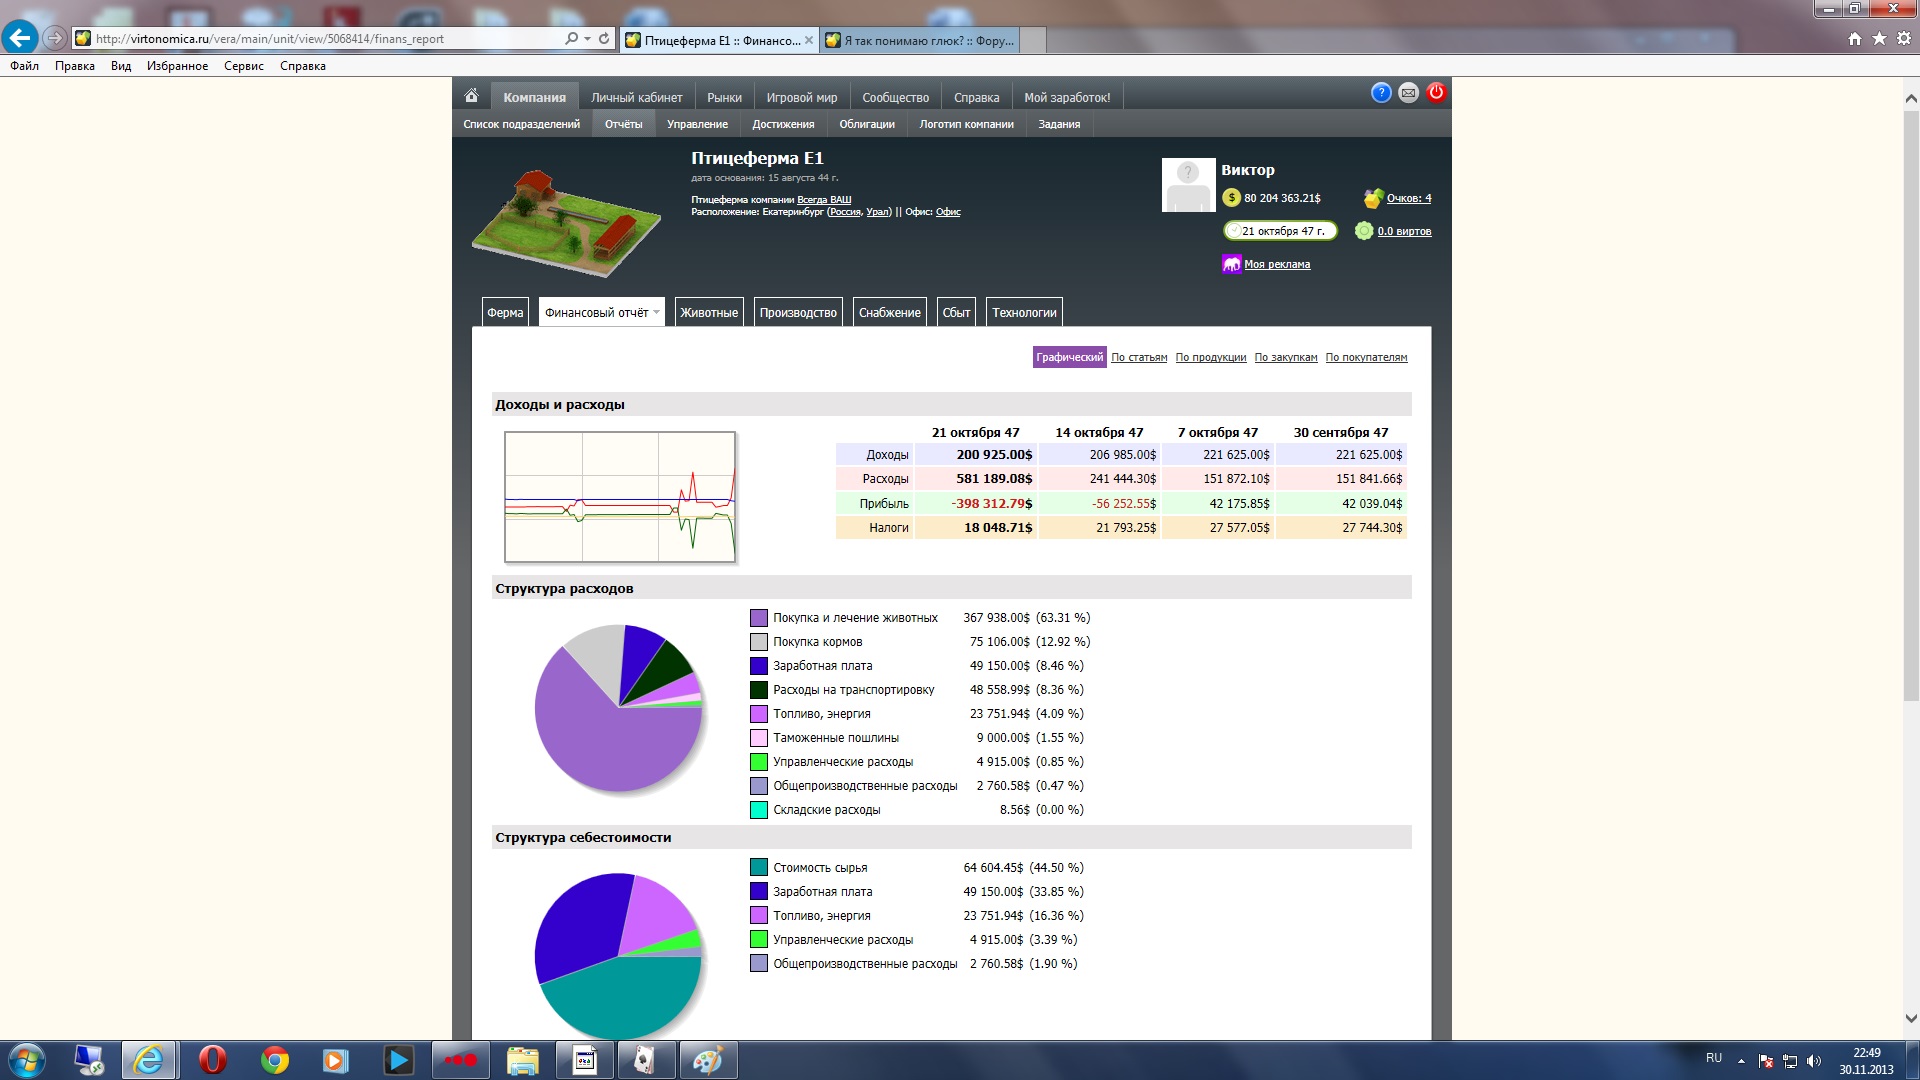Open Opera browser from the taskbar
Image resolution: width=1920 pixels, height=1080 pixels.
click(x=212, y=1060)
